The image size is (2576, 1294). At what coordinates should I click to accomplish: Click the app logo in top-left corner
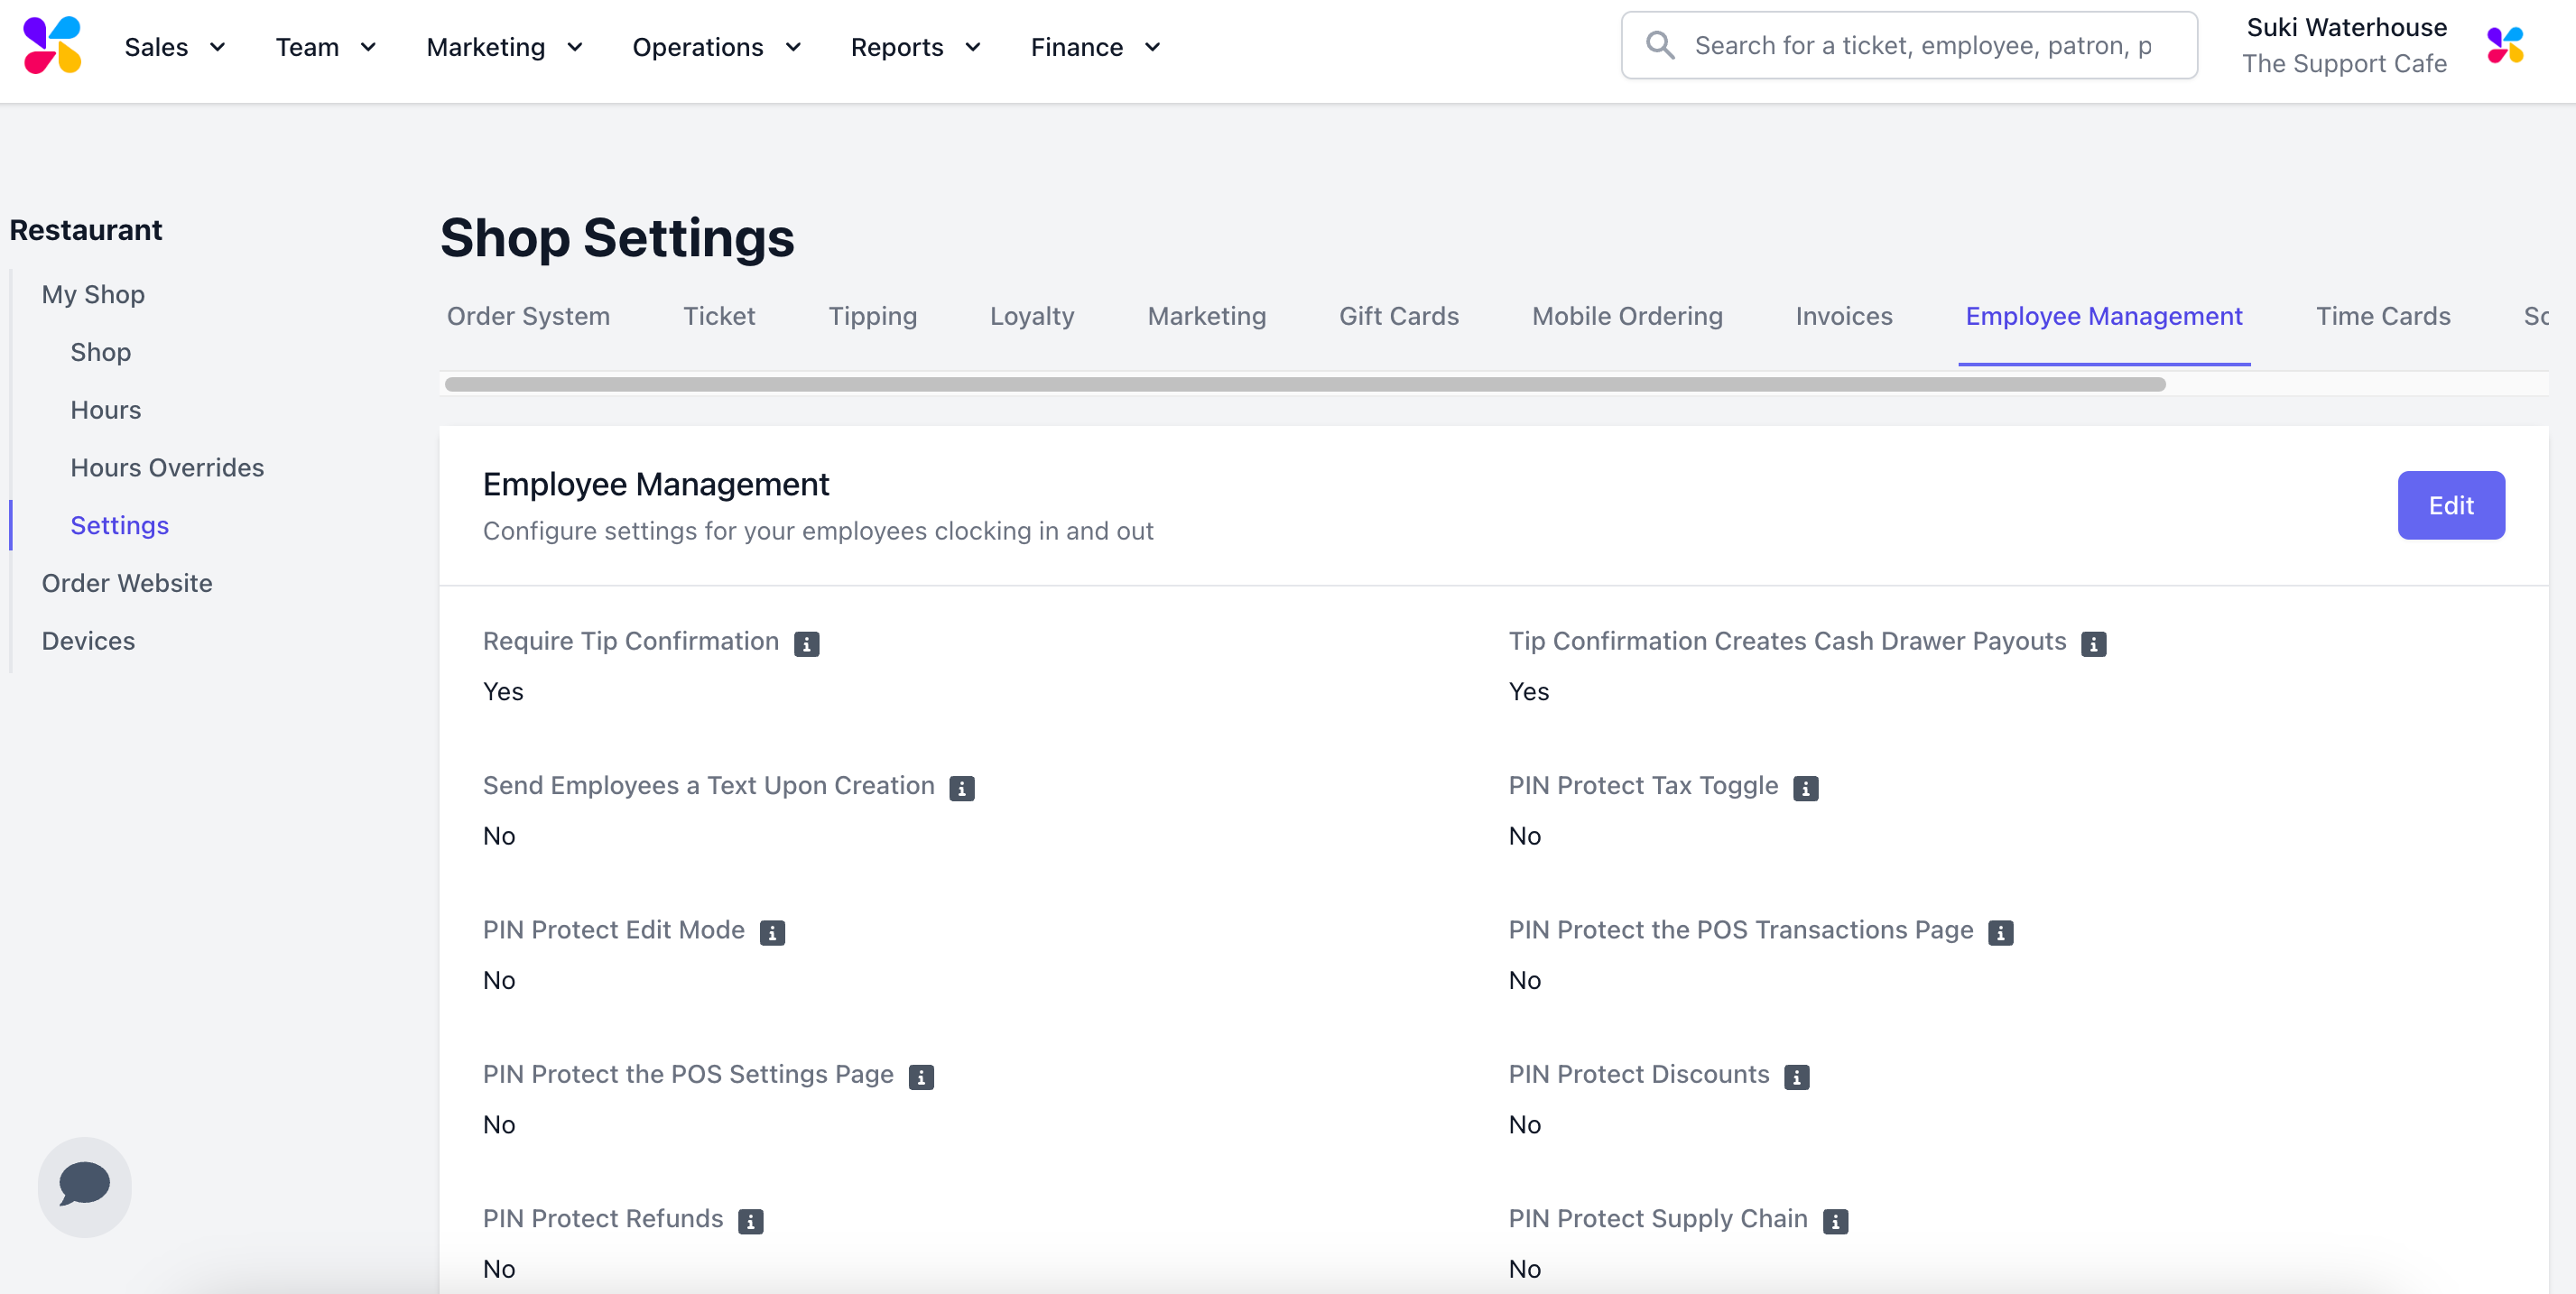52,46
